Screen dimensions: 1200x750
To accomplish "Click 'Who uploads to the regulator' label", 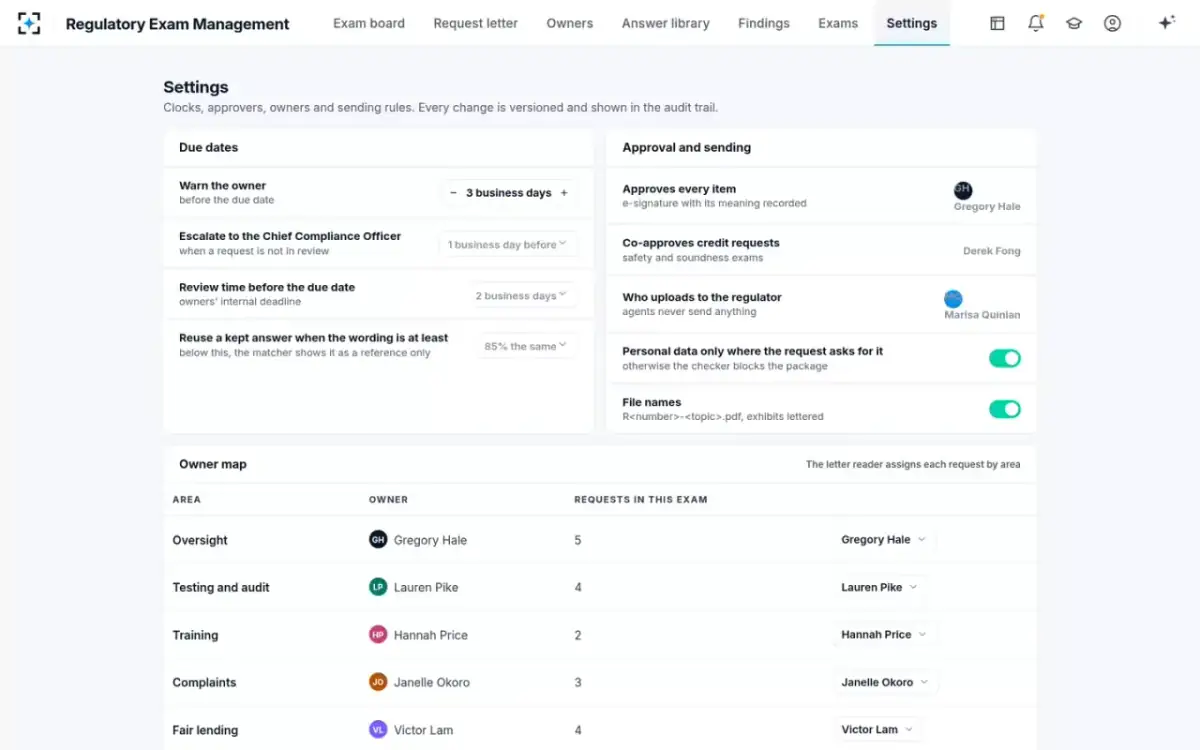I will (702, 297).
